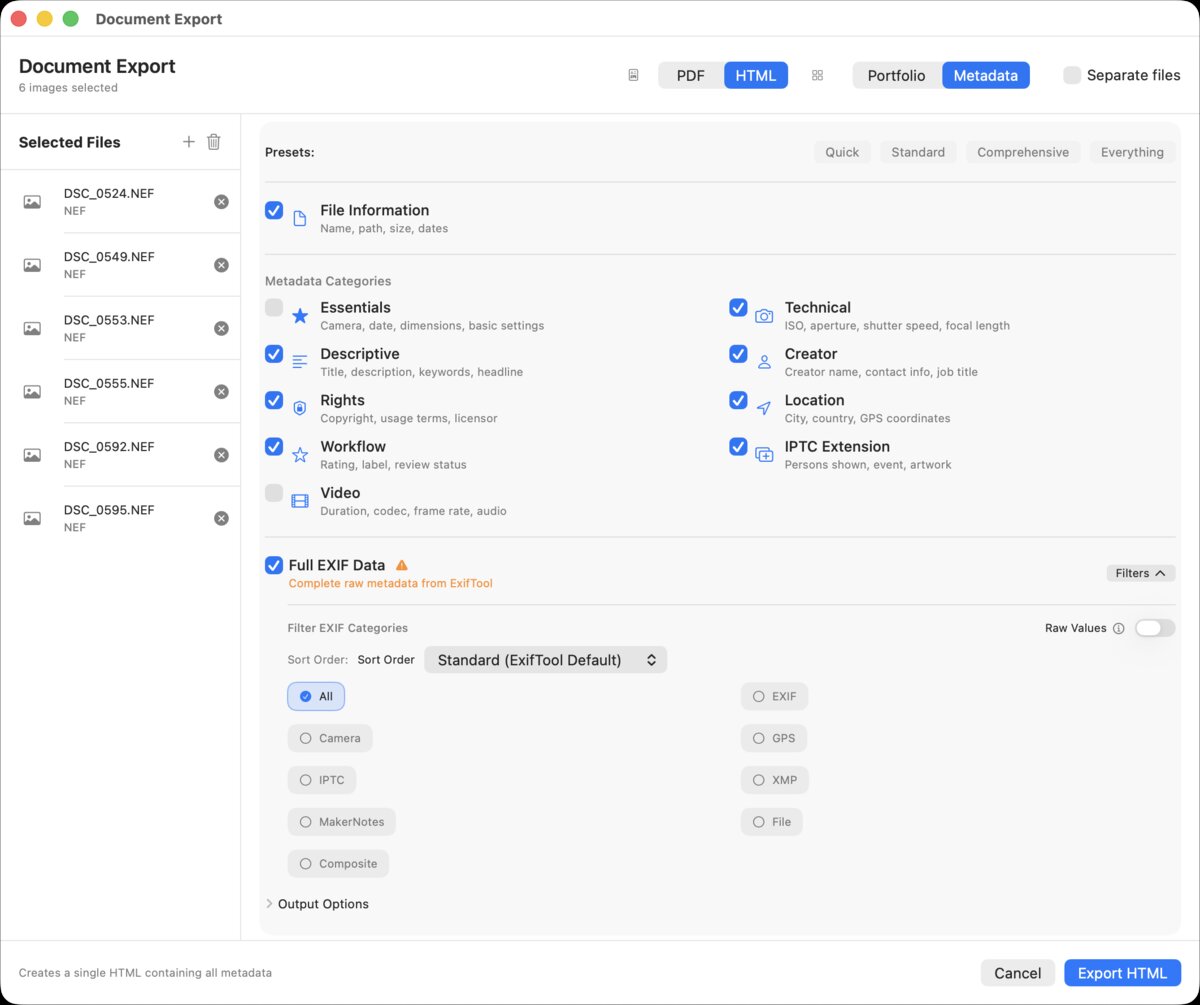Remove DSC_0549.NEF with its X button
1200x1005 pixels.
(221, 264)
